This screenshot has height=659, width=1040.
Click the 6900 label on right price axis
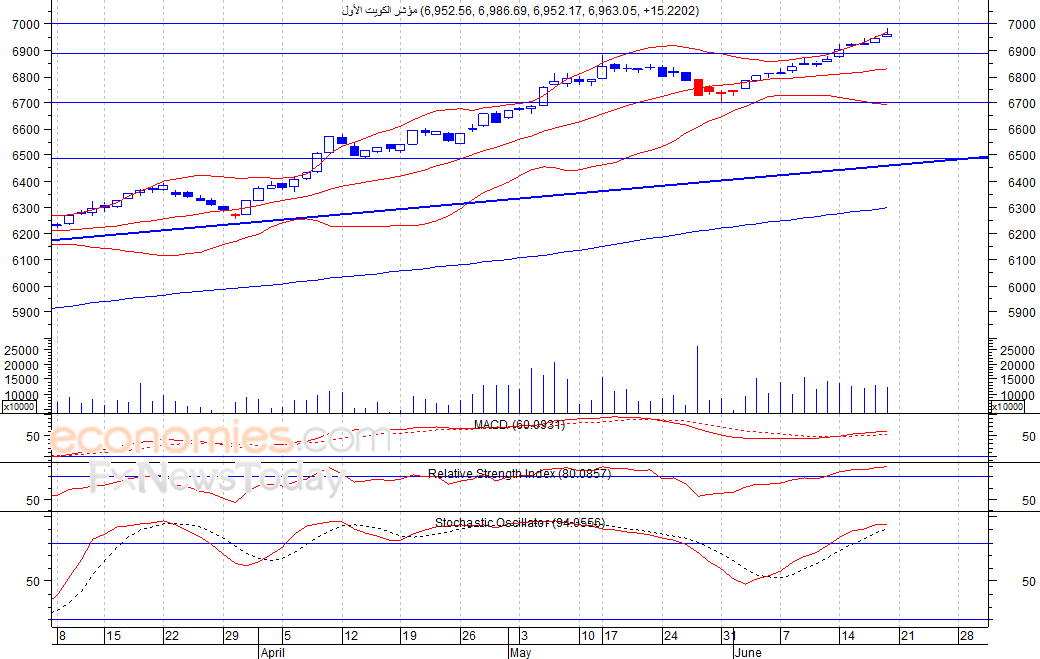[1021, 51]
